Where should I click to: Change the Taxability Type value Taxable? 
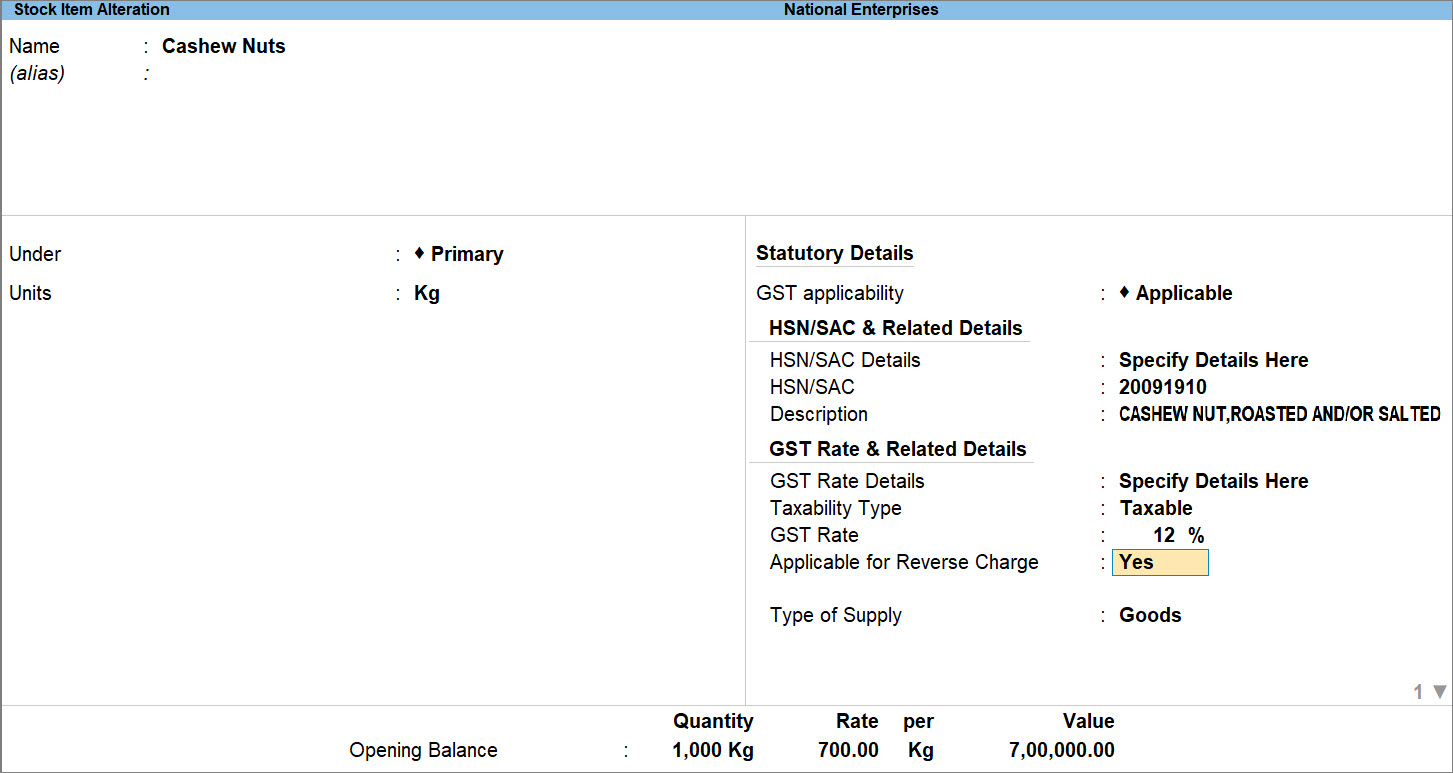click(x=1156, y=508)
